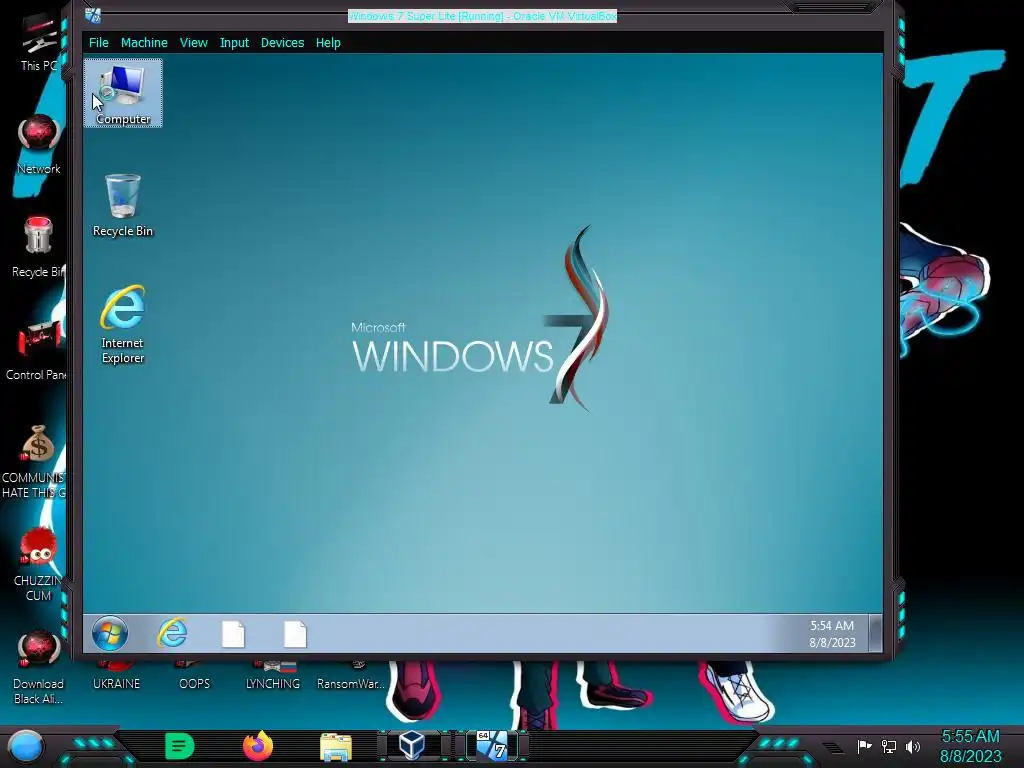Open the host volume speaker icon
The width and height of the screenshot is (1024, 768).
pos(913,746)
